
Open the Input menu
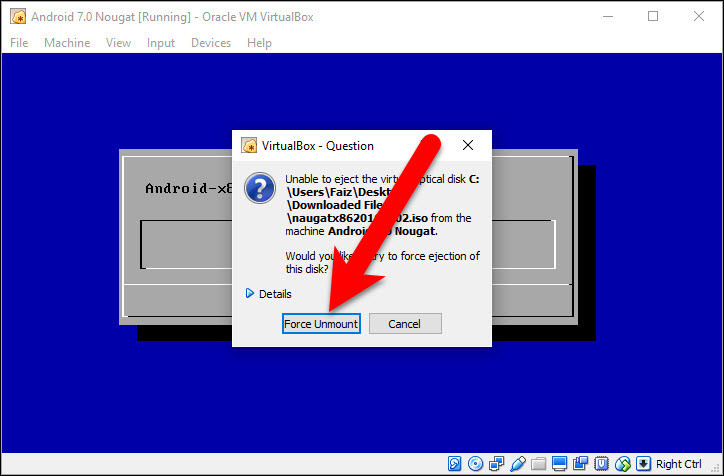[x=161, y=43]
